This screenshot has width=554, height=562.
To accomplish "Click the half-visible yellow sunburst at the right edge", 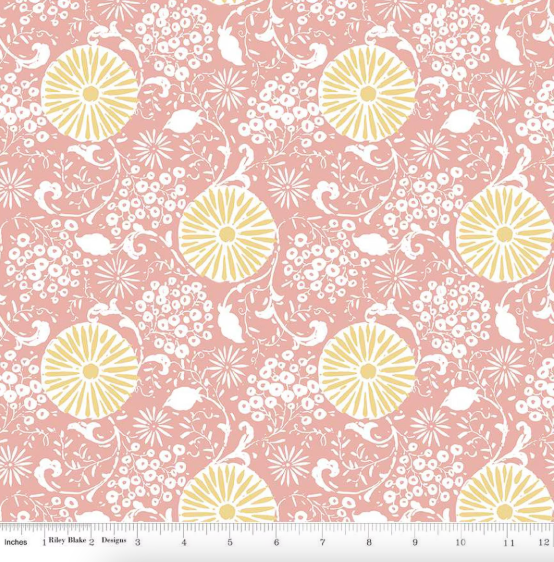I will click(x=505, y=234).
